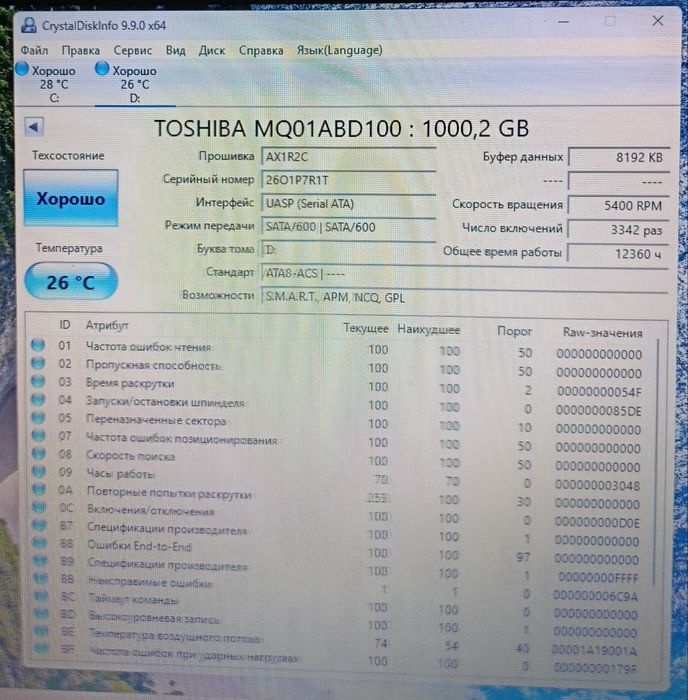Click the blue health indicator for disk C:

[x=22, y=69]
